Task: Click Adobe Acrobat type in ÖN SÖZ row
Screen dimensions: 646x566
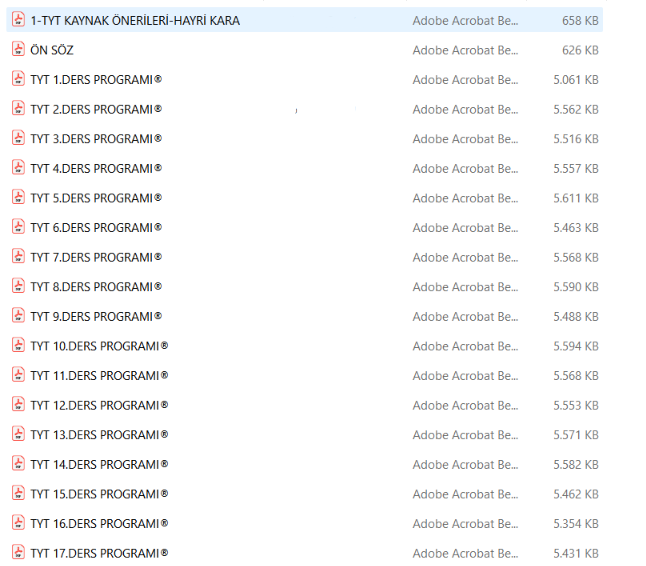Action: (466, 50)
